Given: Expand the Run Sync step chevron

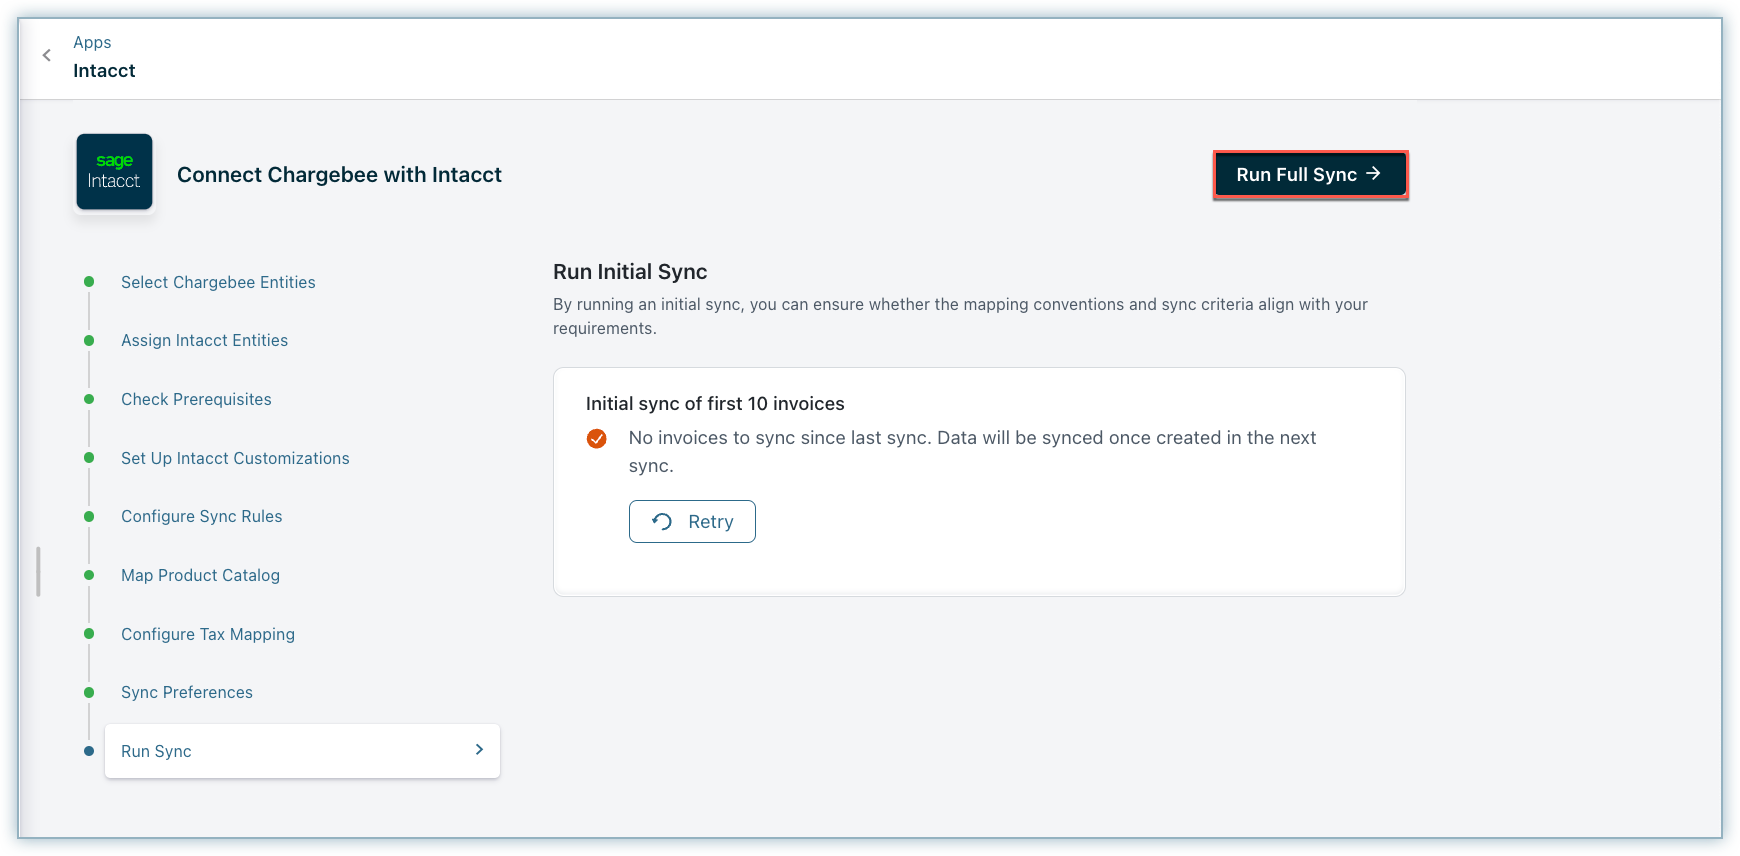Looking at the screenshot, I should point(479,750).
